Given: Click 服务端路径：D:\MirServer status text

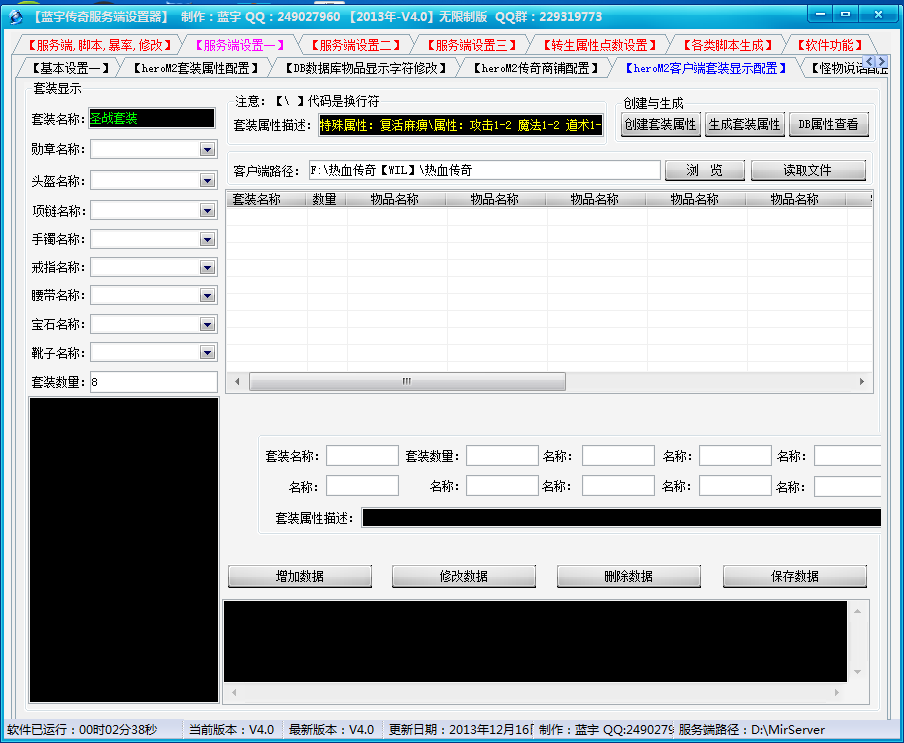Looking at the screenshot, I should click(752, 730).
